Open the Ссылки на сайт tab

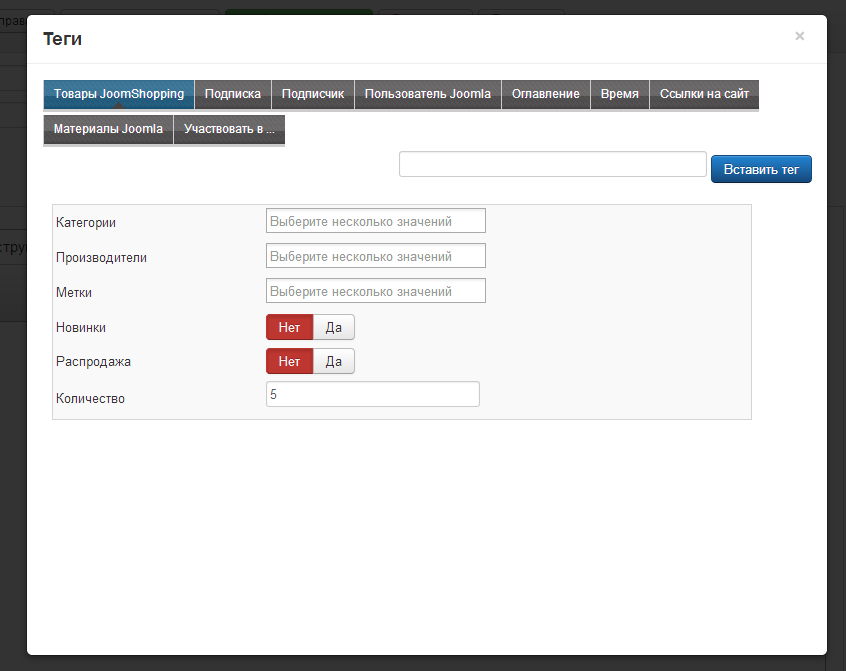click(704, 94)
